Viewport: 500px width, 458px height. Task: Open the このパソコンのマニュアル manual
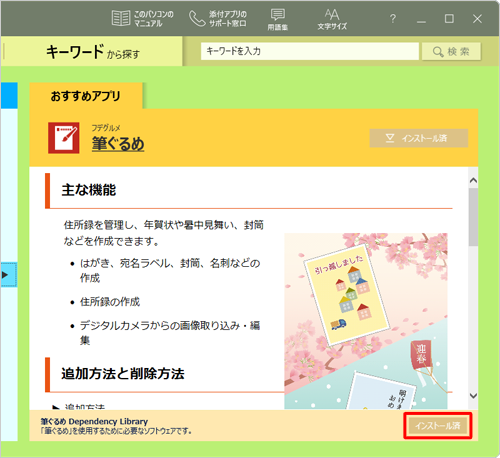point(143,19)
